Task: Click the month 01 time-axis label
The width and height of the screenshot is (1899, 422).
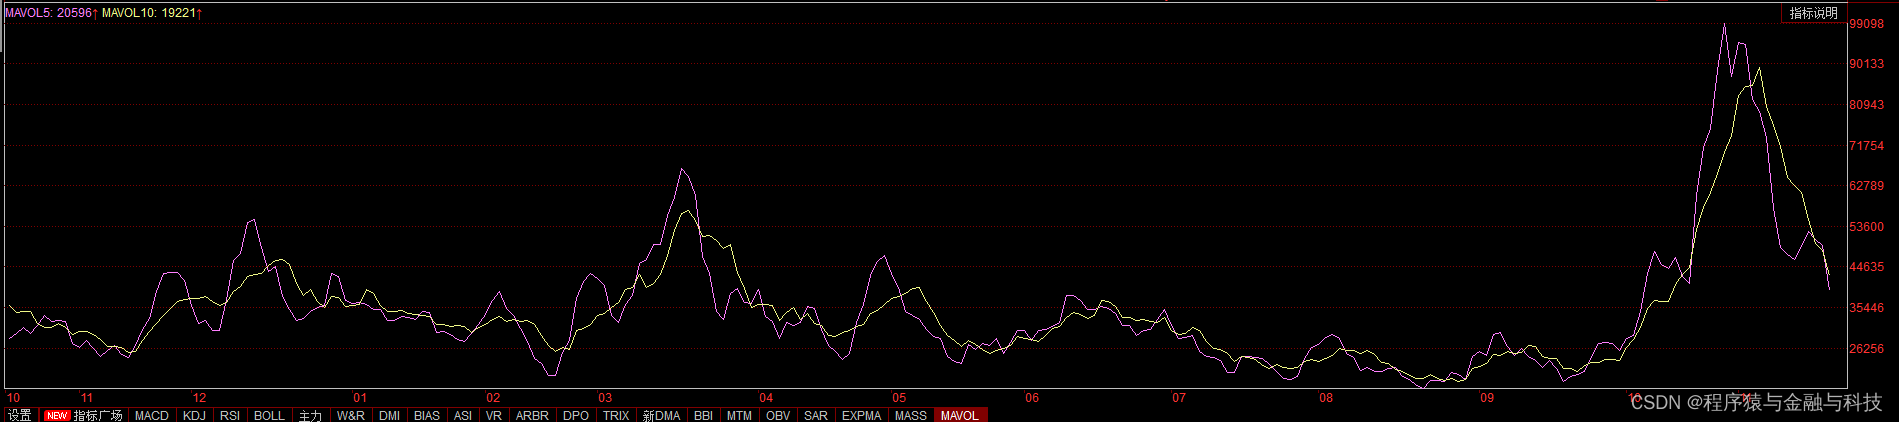Action: coord(360,398)
